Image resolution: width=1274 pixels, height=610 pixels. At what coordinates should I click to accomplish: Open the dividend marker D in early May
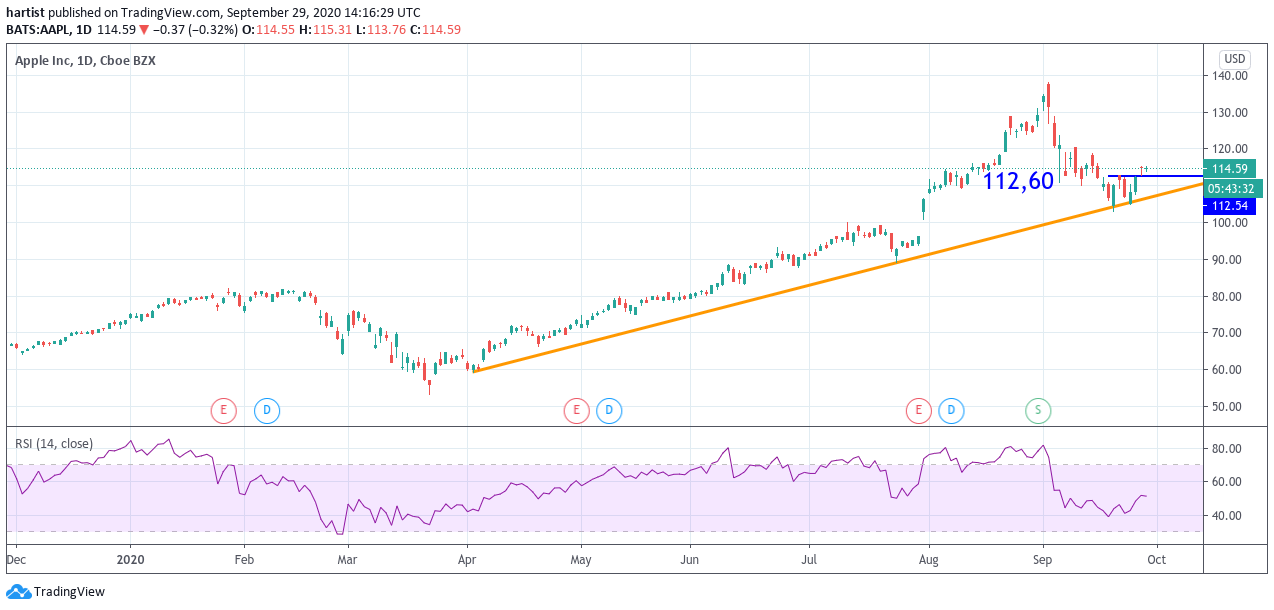point(608,409)
